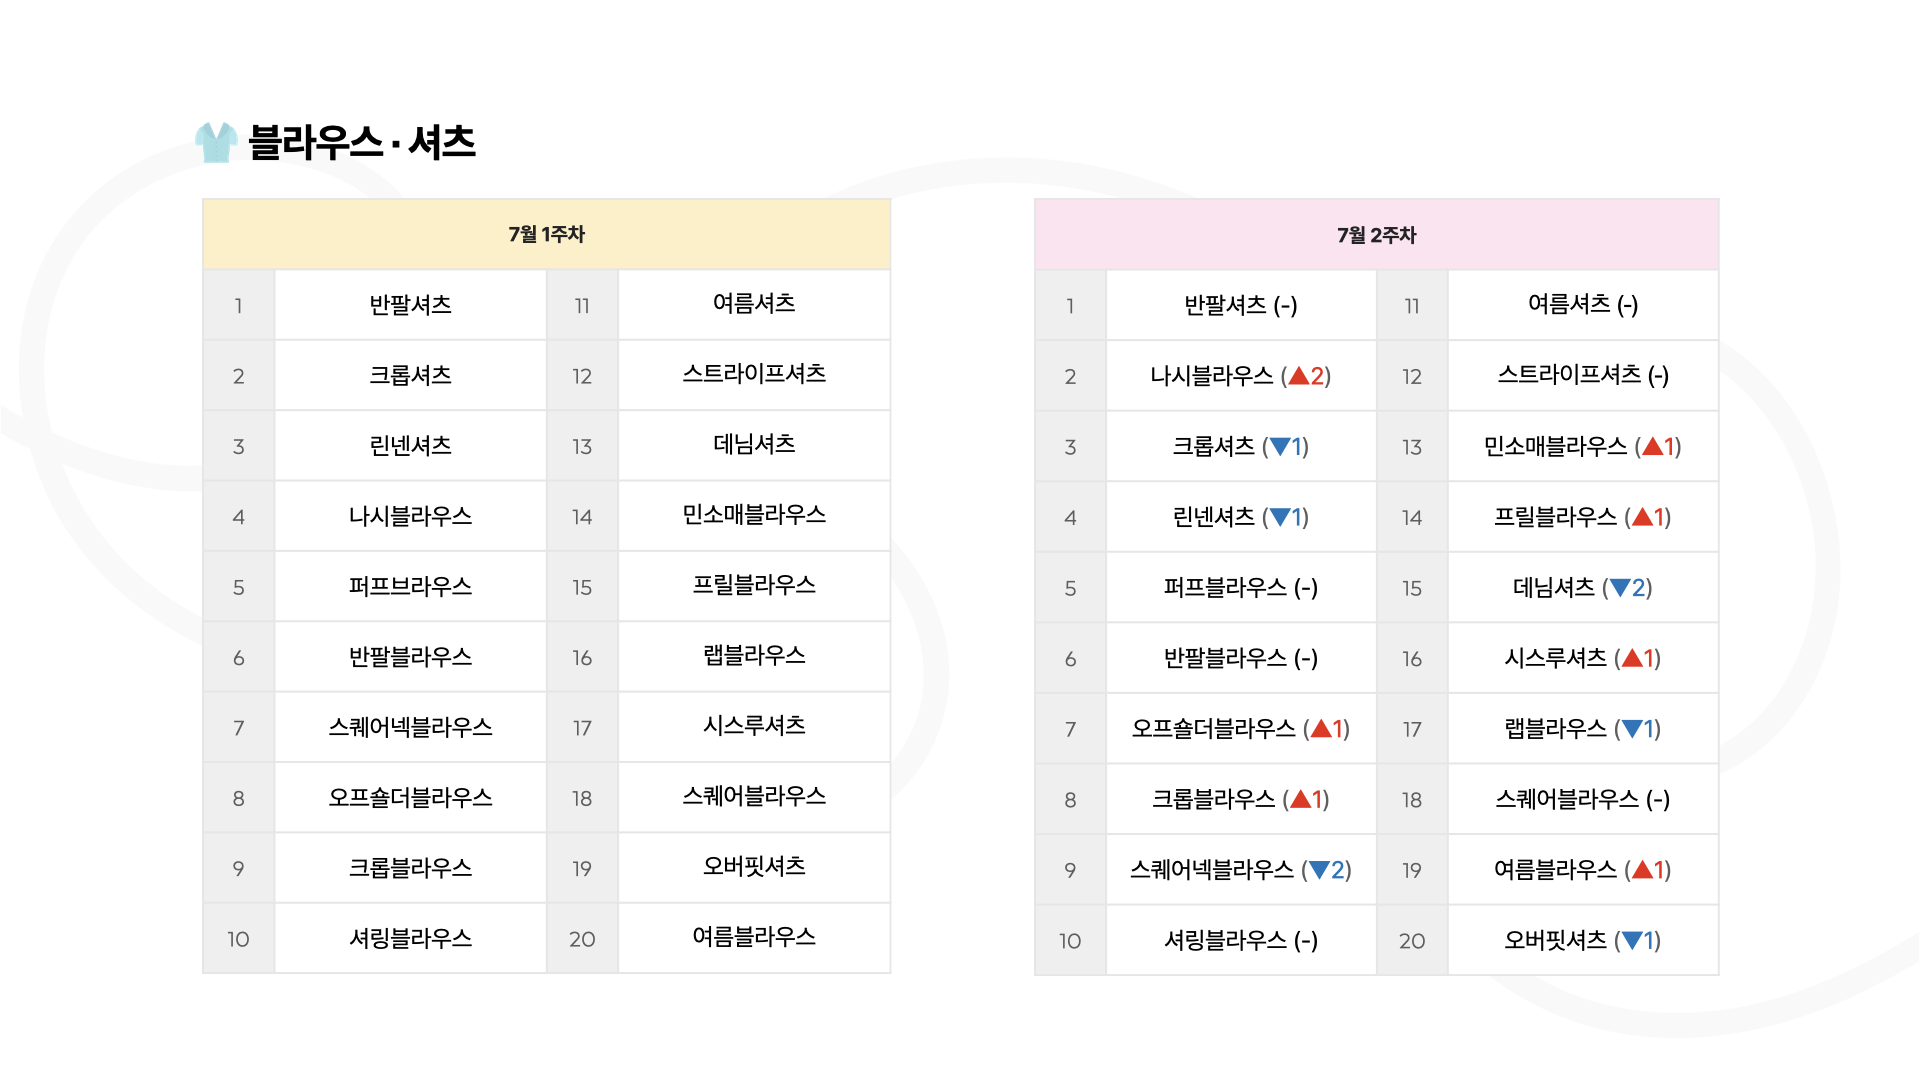Viewport: 1920px width, 1080px height.
Task: Click 시스루셔츠 in the 7월 1주차 table
Action: tap(754, 725)
